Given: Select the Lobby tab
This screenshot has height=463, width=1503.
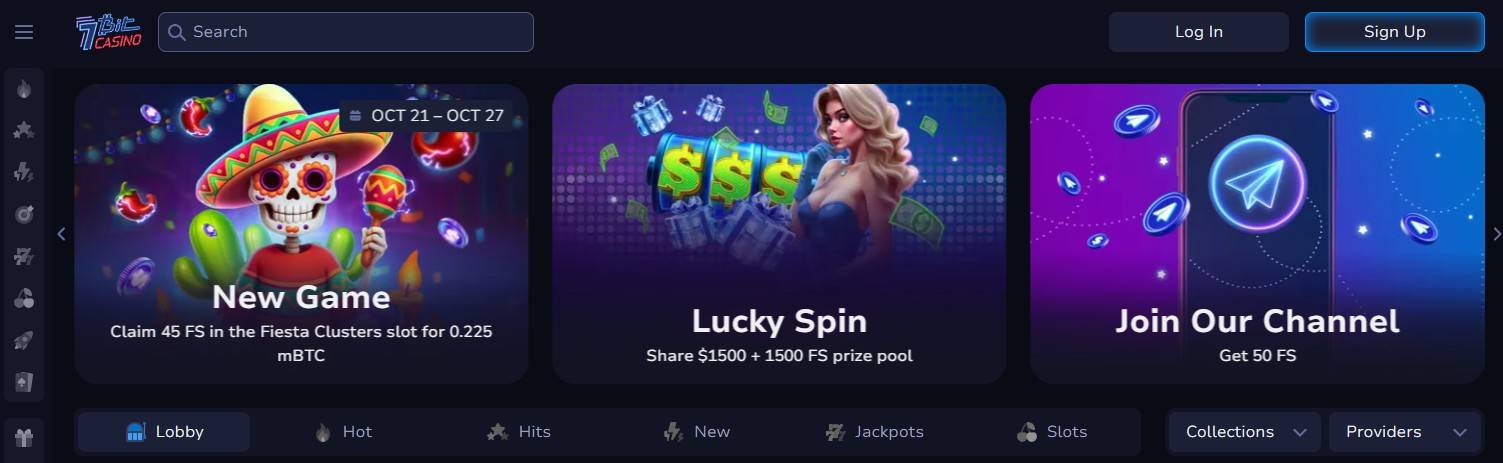Looking at the screenshot, I should 164,432.
